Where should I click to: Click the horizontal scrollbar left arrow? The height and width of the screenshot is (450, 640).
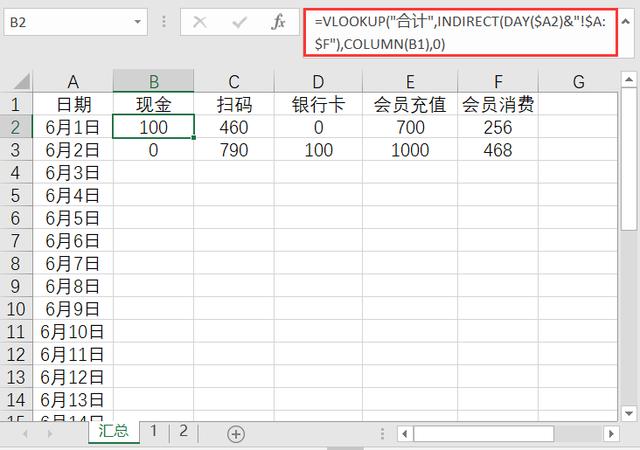[x=405, y=433]
